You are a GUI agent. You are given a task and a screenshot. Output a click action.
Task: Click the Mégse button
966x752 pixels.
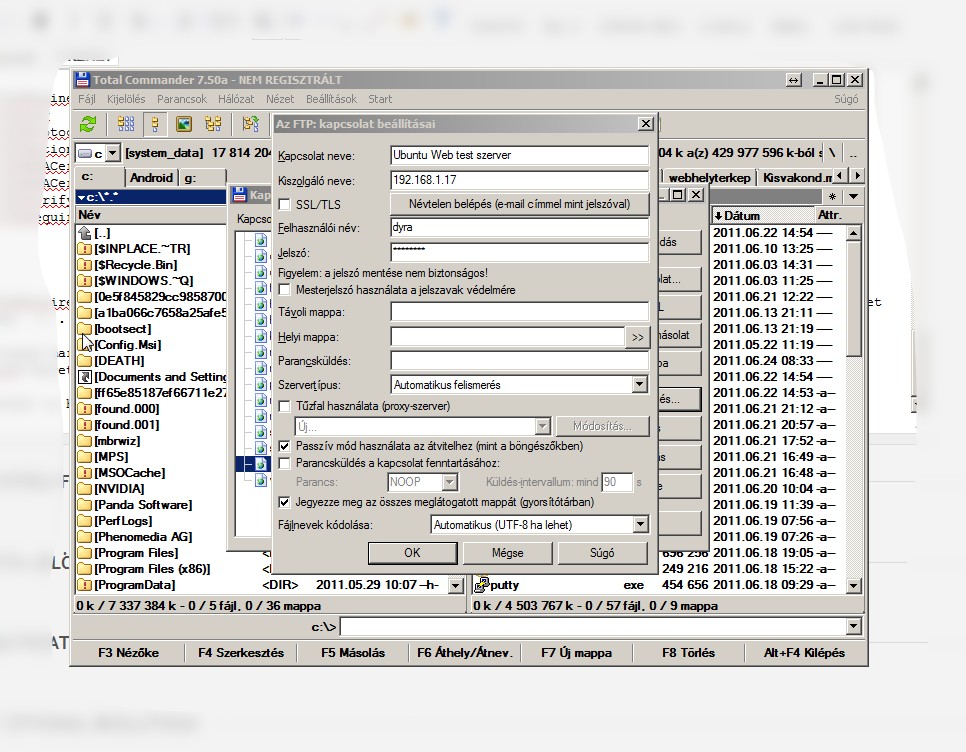pos(508,553)
